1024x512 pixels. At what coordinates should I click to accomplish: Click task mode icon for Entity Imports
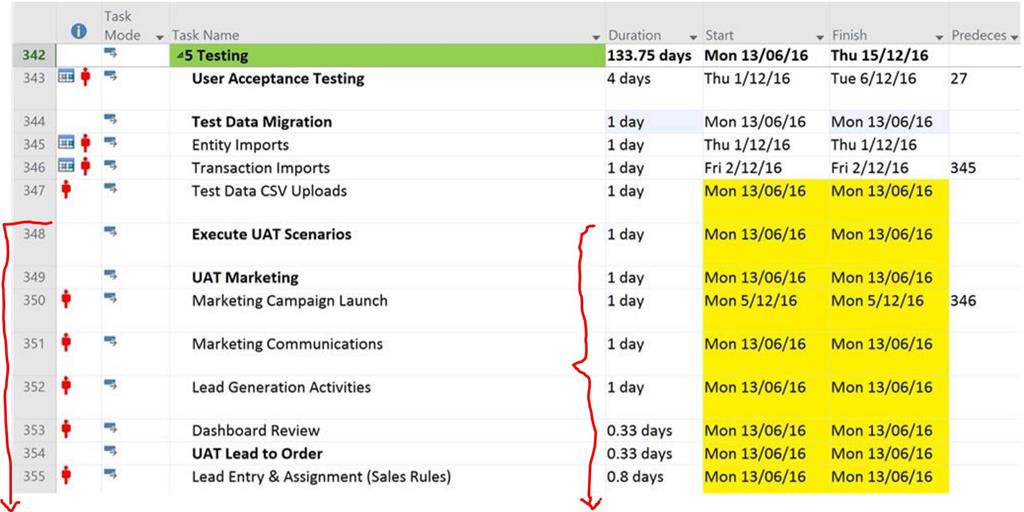click(x=110, y=142)
